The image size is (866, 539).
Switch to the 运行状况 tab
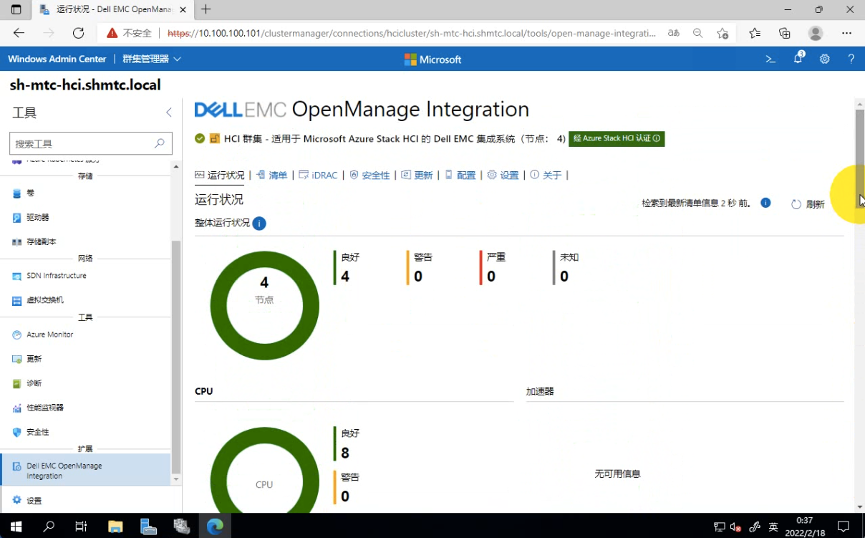219,175
